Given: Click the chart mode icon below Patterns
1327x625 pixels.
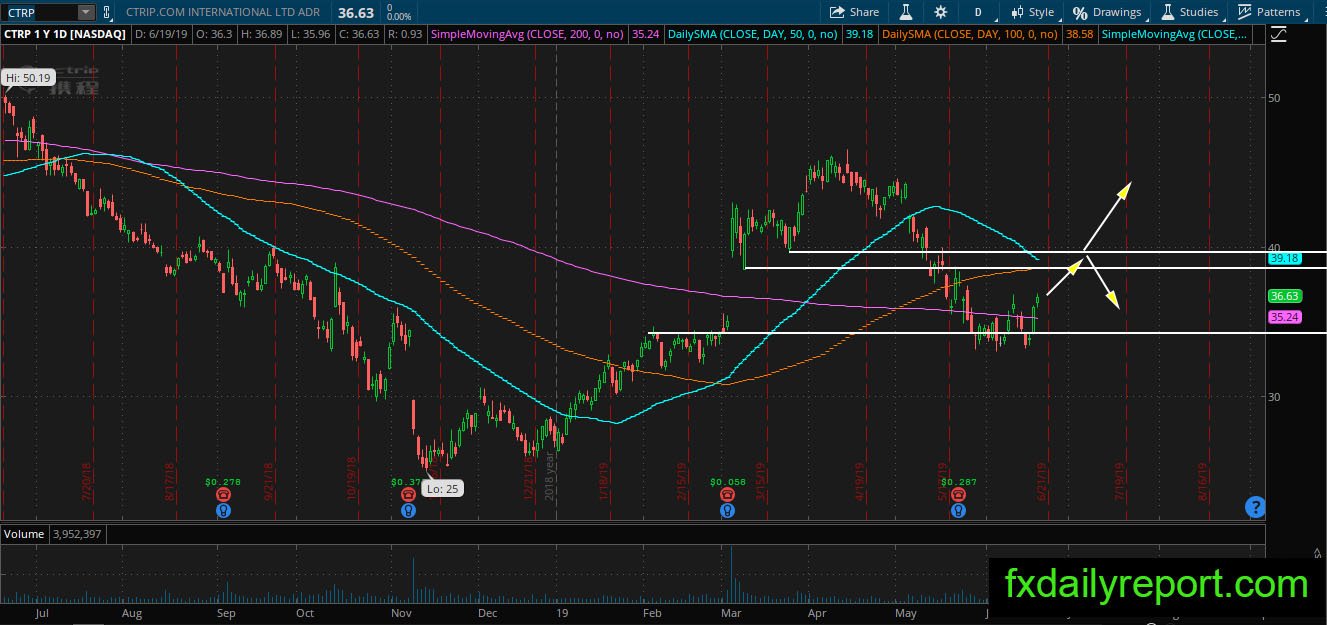Looking at the screenshot, I should click(x=1278, y=34).
